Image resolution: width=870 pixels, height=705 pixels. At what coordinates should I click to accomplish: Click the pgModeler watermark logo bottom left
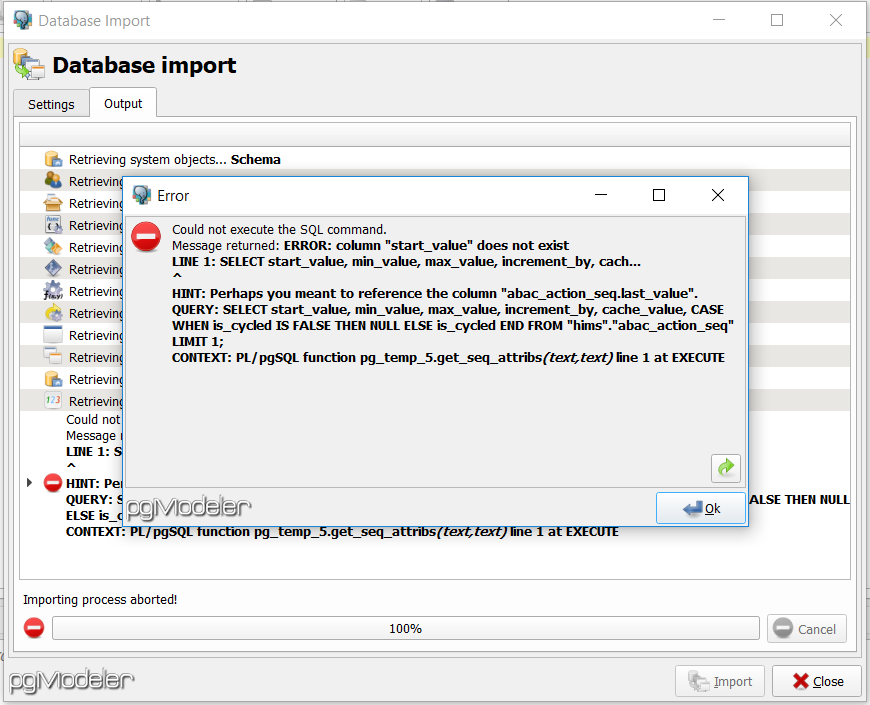pyautogui.click(x=70, y=680)
